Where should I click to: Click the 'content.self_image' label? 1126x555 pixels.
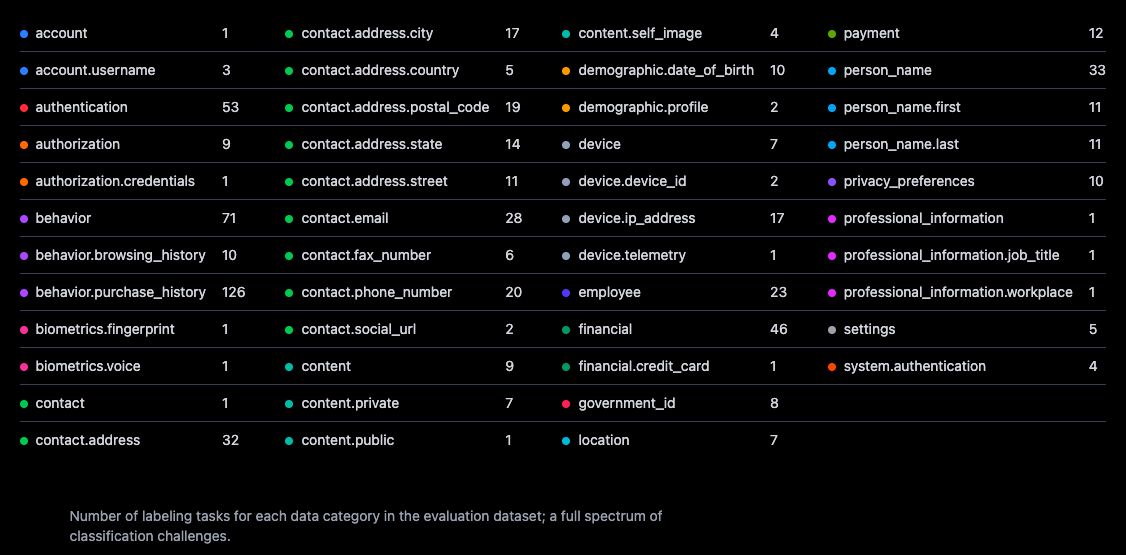(640, 33)
